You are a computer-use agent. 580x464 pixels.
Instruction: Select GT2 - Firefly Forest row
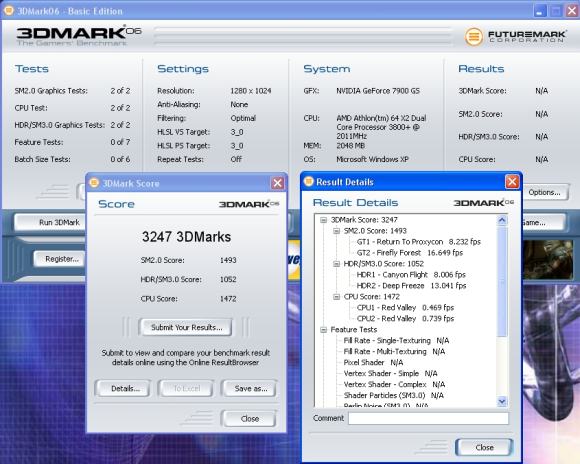coord(409,253)
